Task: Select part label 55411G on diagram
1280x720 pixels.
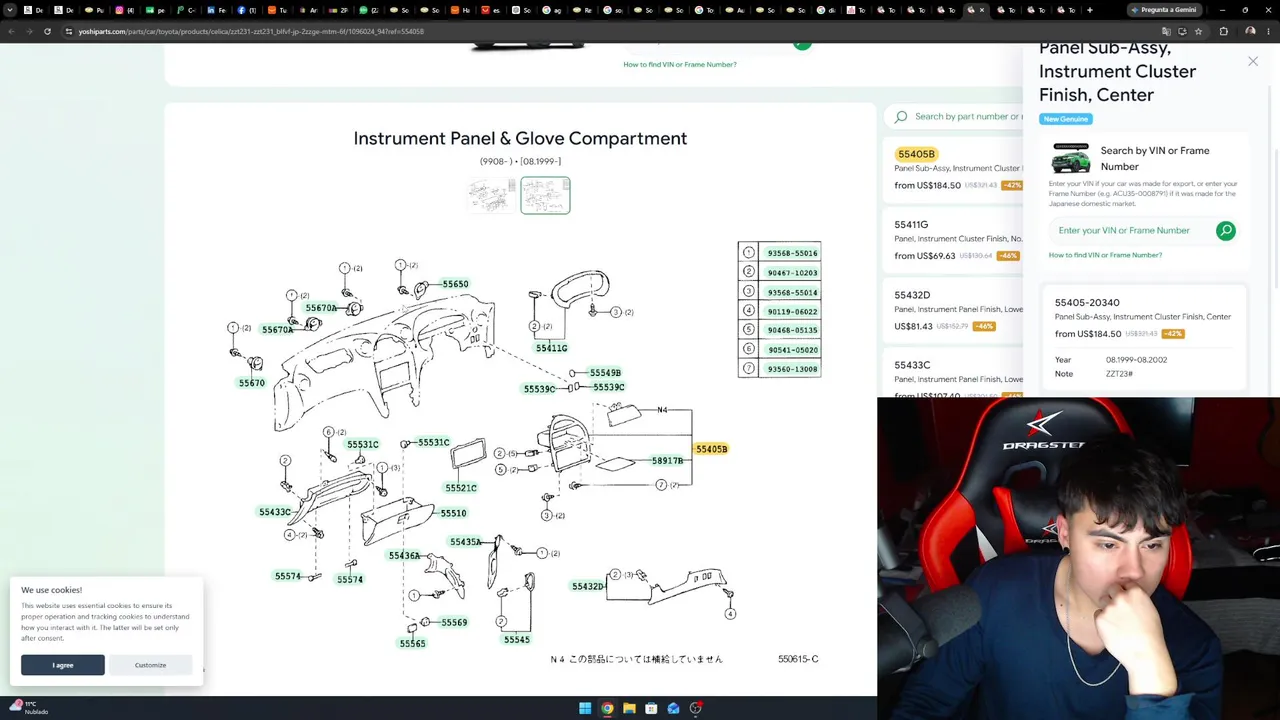Action: [x=551, y=348]
